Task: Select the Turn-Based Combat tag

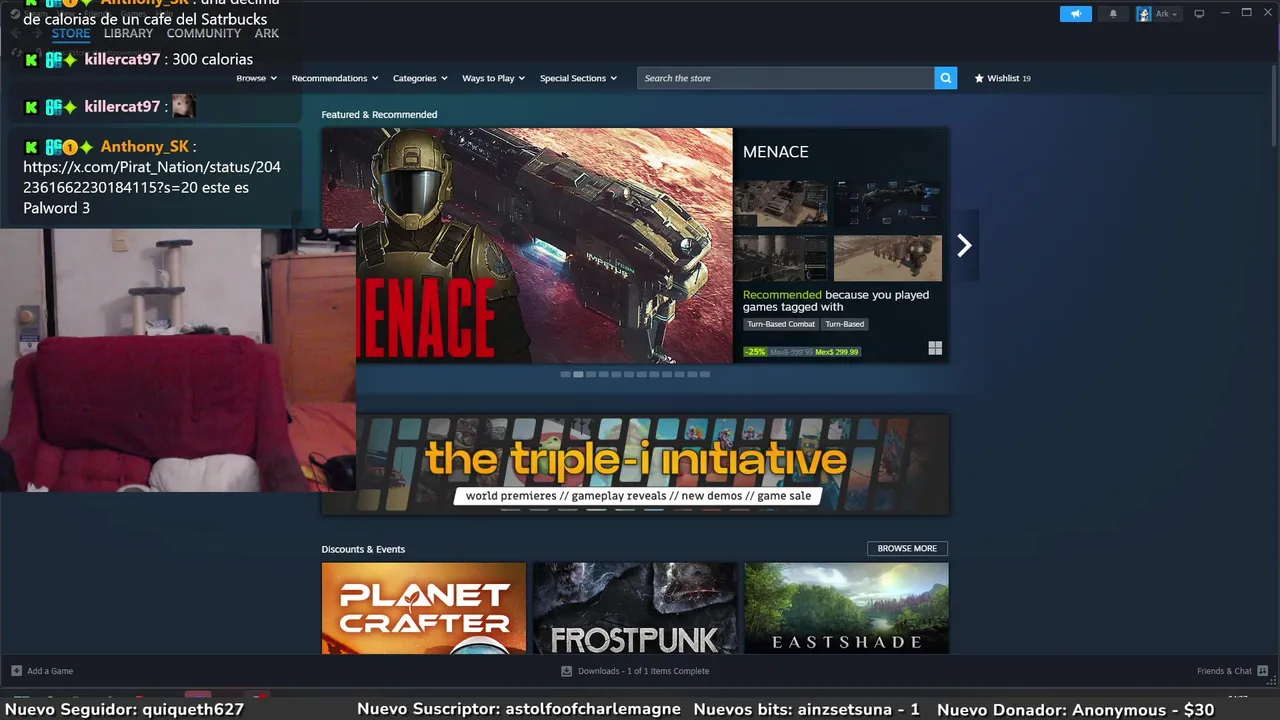Action: tap(781, 324)
